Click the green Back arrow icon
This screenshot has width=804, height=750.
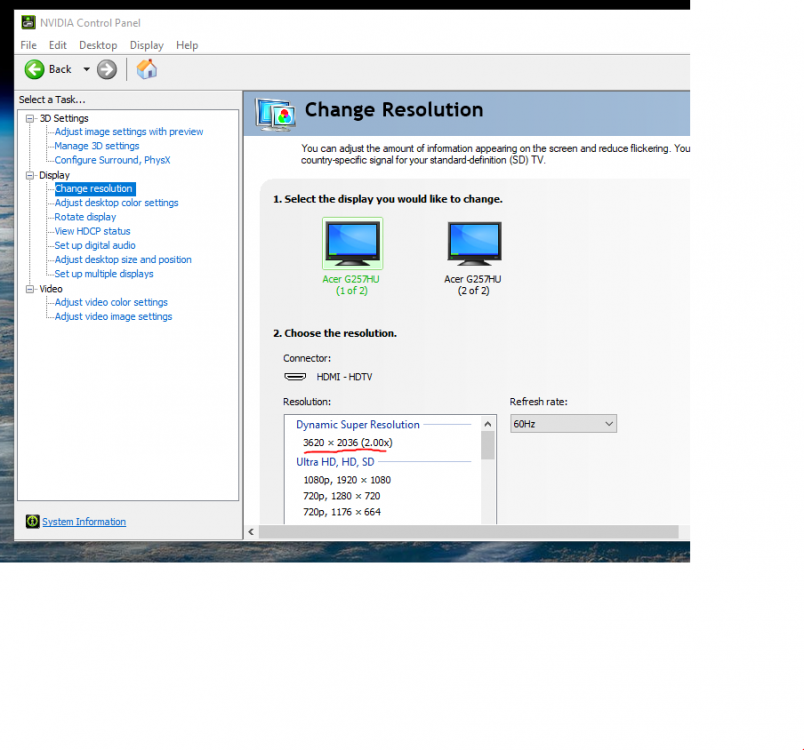34,69
